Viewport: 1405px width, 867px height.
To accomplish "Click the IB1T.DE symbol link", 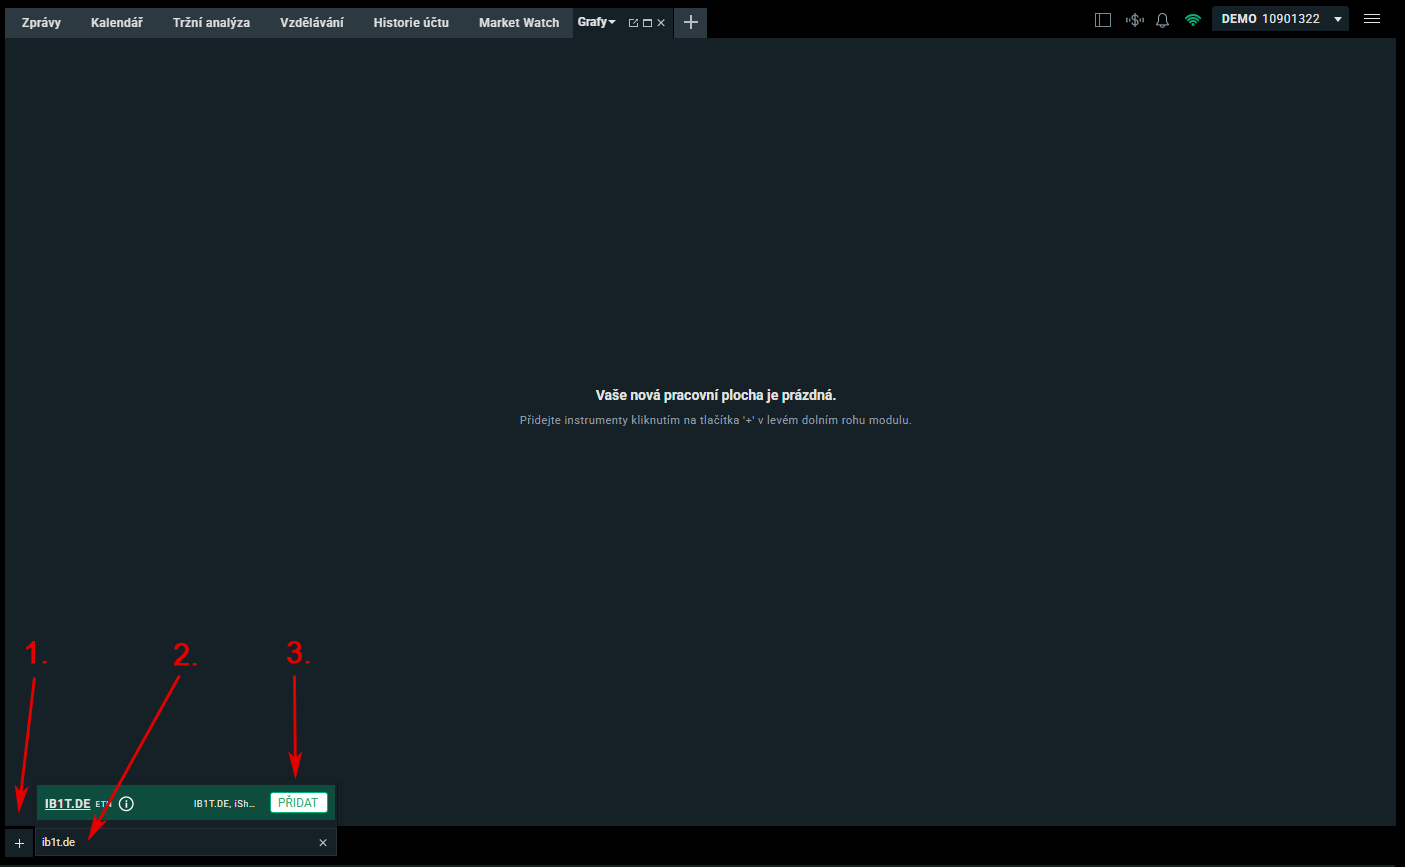I will pos(68,804).
